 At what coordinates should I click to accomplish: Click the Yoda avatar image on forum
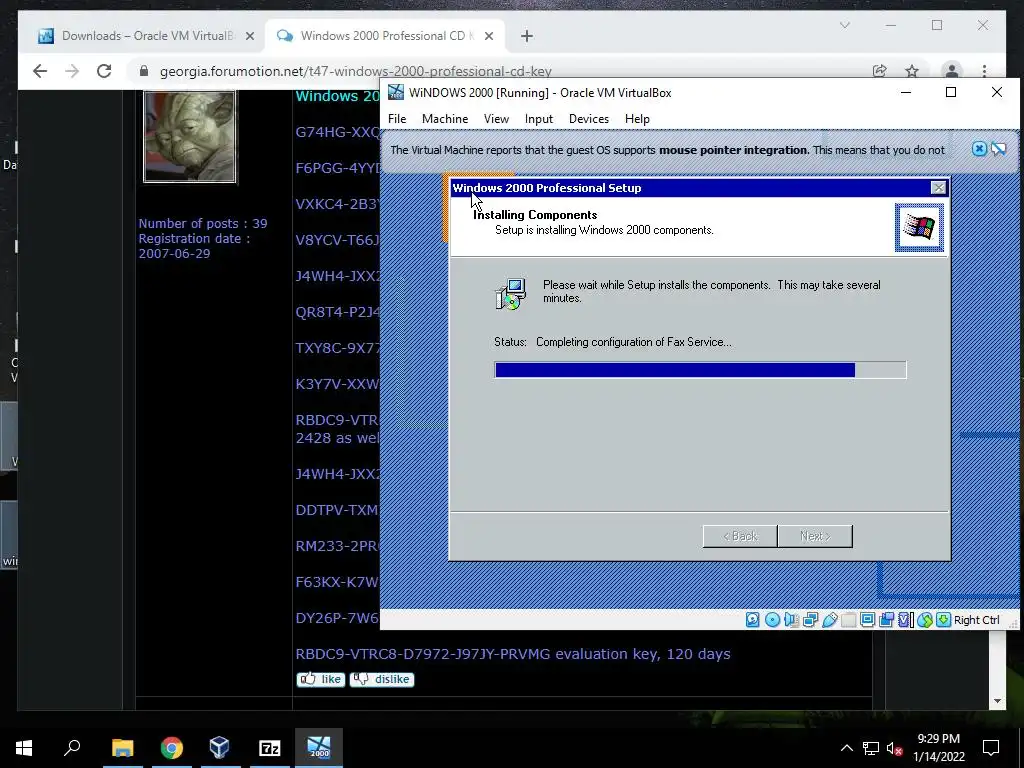[190, 136]
